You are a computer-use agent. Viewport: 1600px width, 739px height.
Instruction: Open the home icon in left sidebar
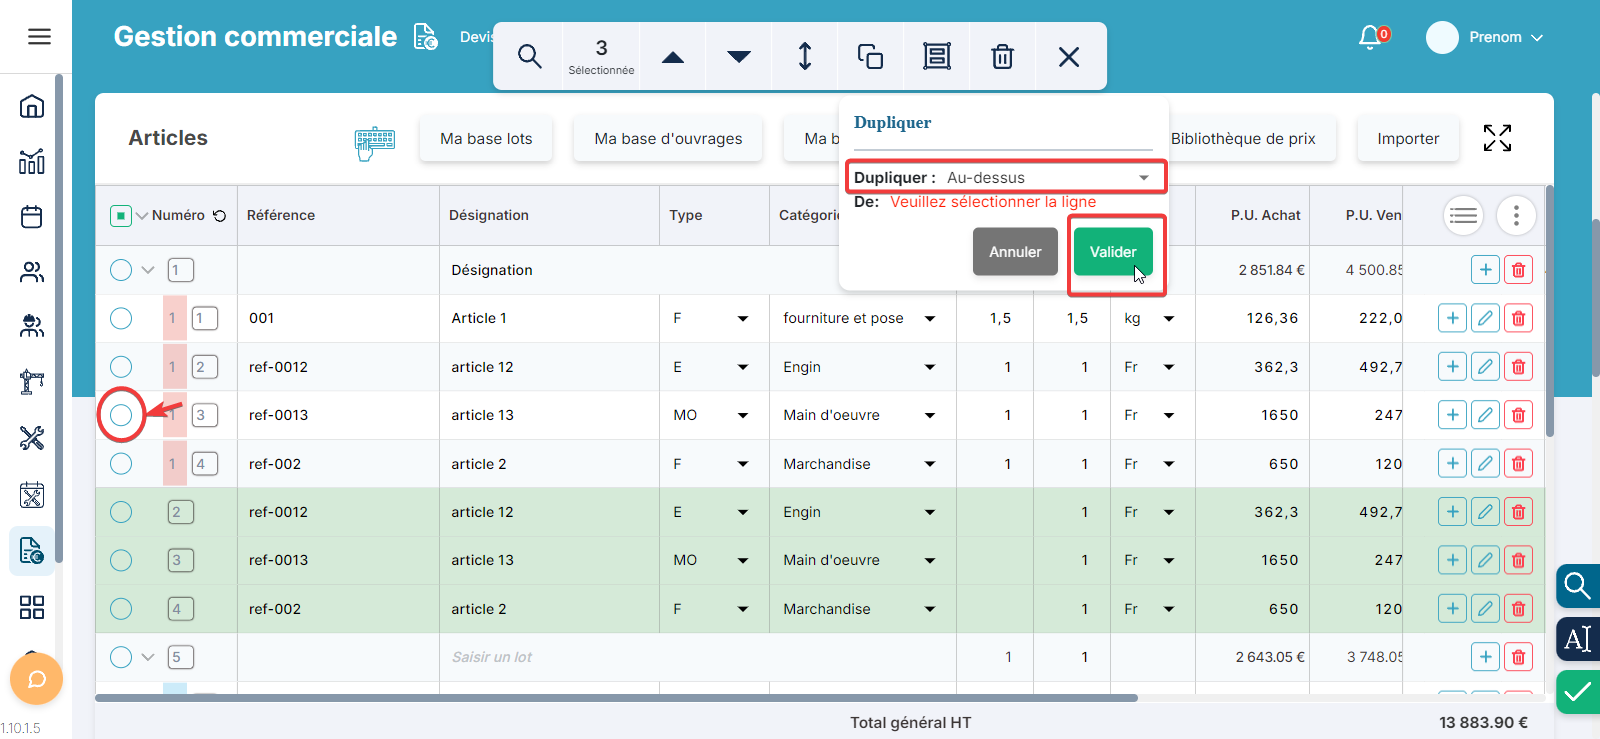[x=32, y=106]
